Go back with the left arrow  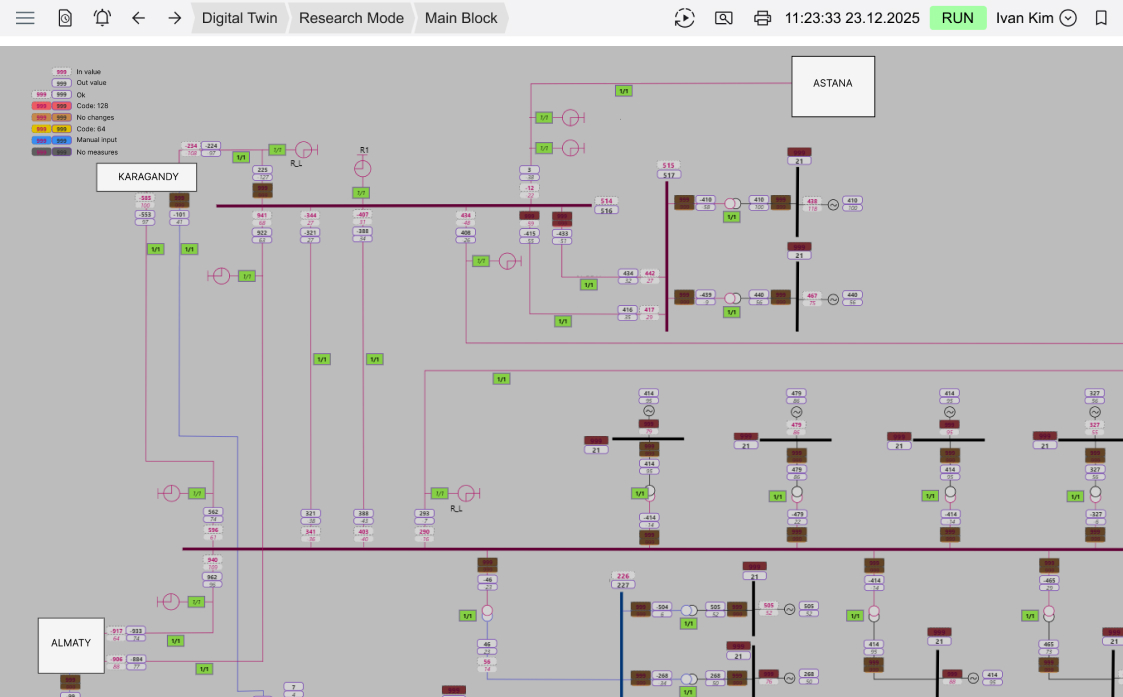(x=139, y=18)
